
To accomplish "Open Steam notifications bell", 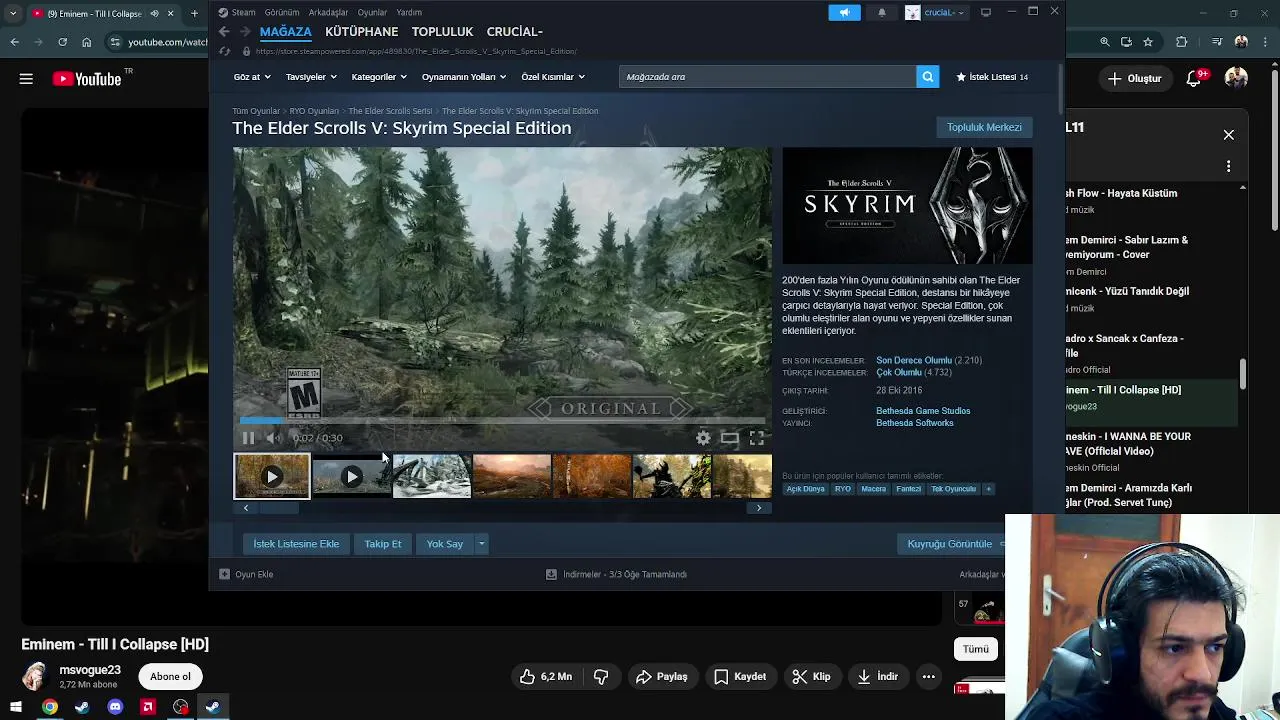I will 882,12.
